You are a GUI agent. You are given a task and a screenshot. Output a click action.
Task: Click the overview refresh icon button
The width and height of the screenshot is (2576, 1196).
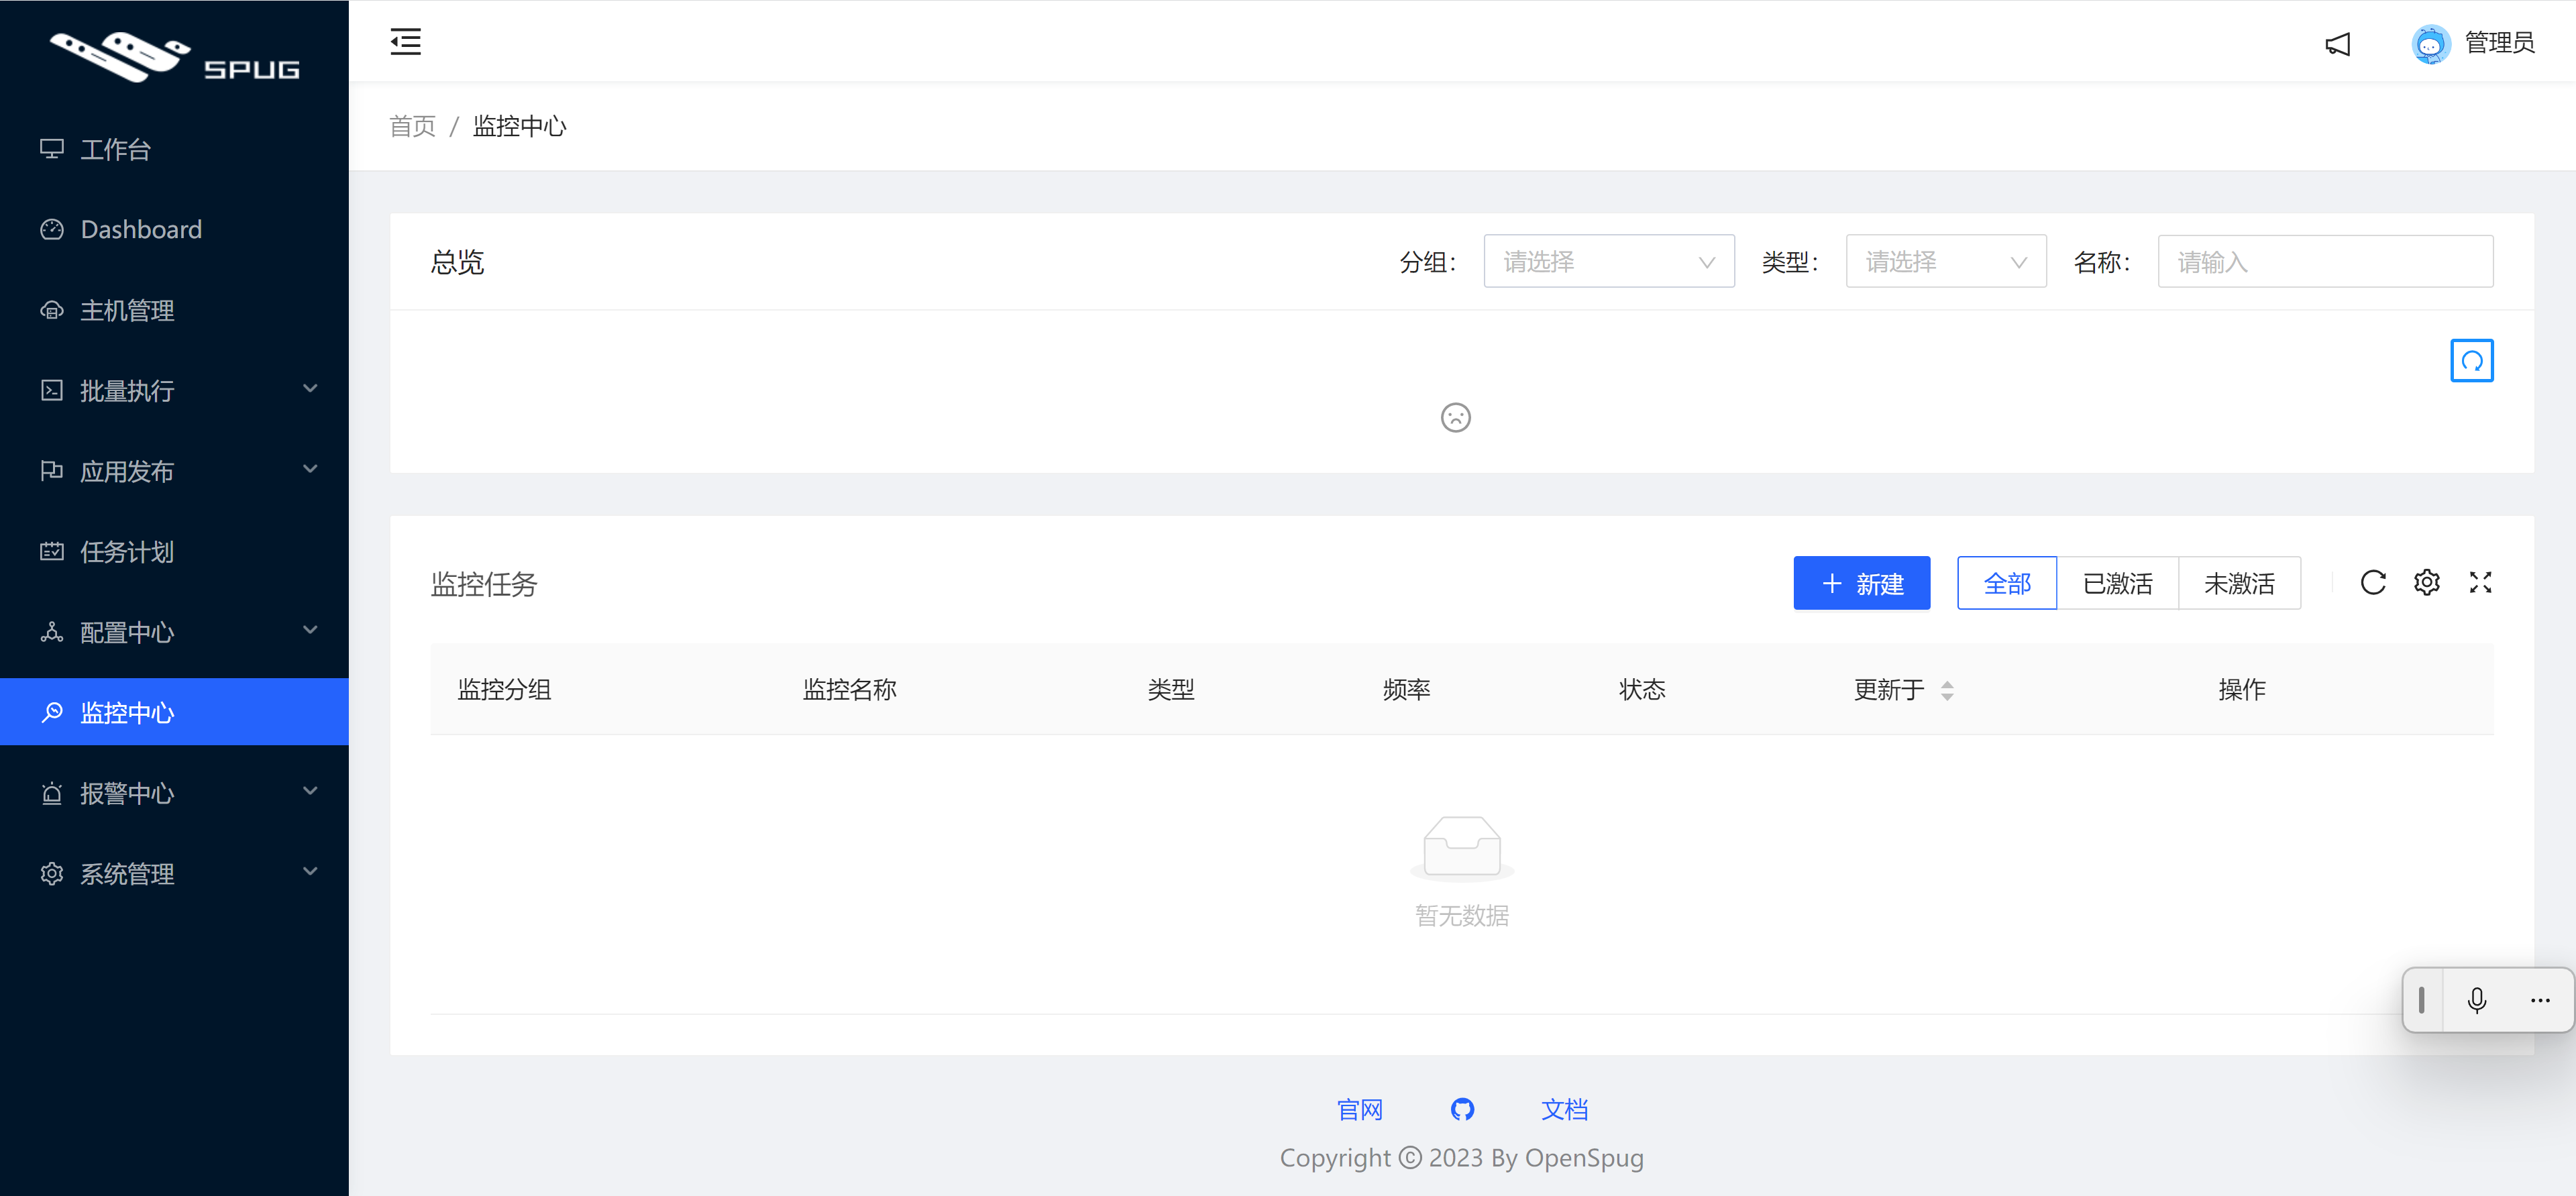(2470, 361)
